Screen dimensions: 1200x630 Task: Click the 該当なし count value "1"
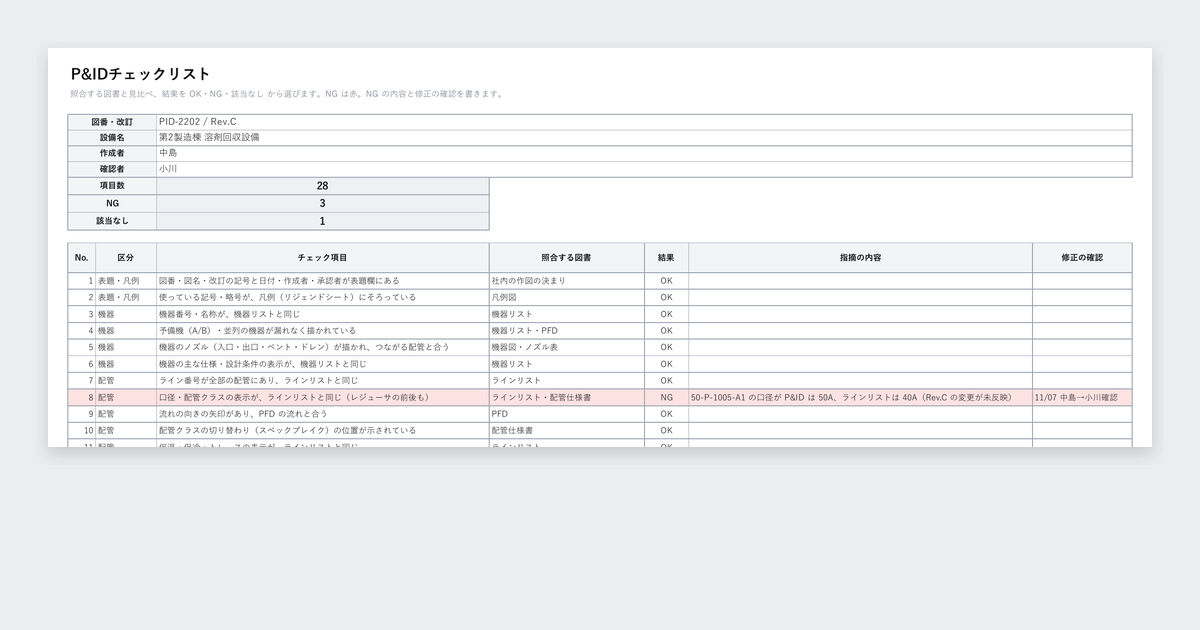(x=323, y=222)
